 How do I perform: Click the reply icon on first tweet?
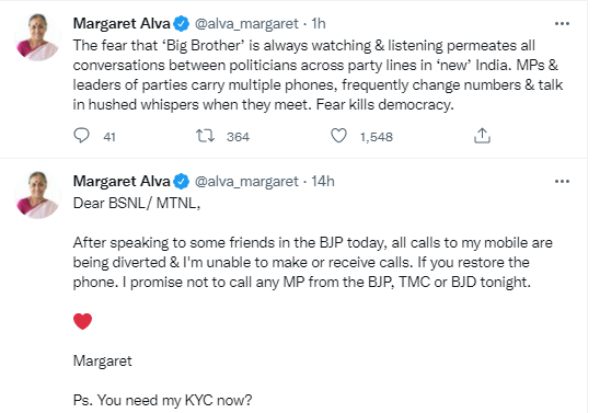pos(82,137)
